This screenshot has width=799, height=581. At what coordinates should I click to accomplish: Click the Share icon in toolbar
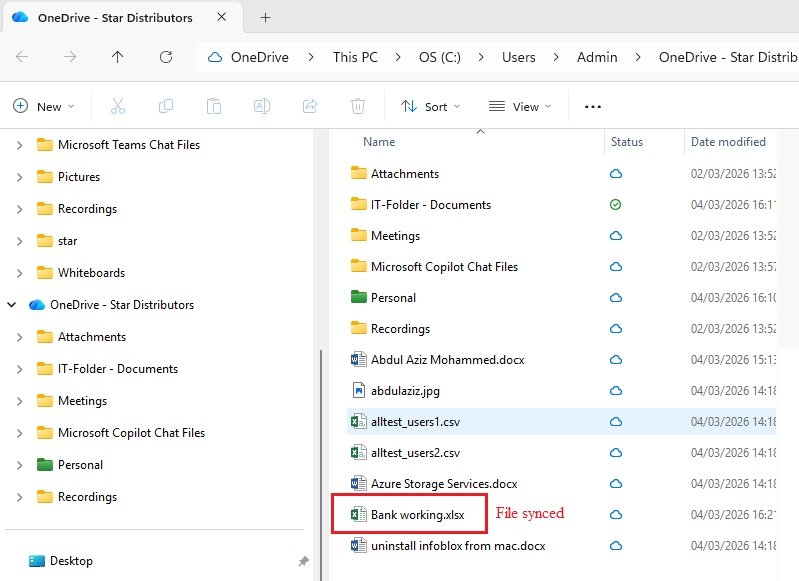pos(310,107)
